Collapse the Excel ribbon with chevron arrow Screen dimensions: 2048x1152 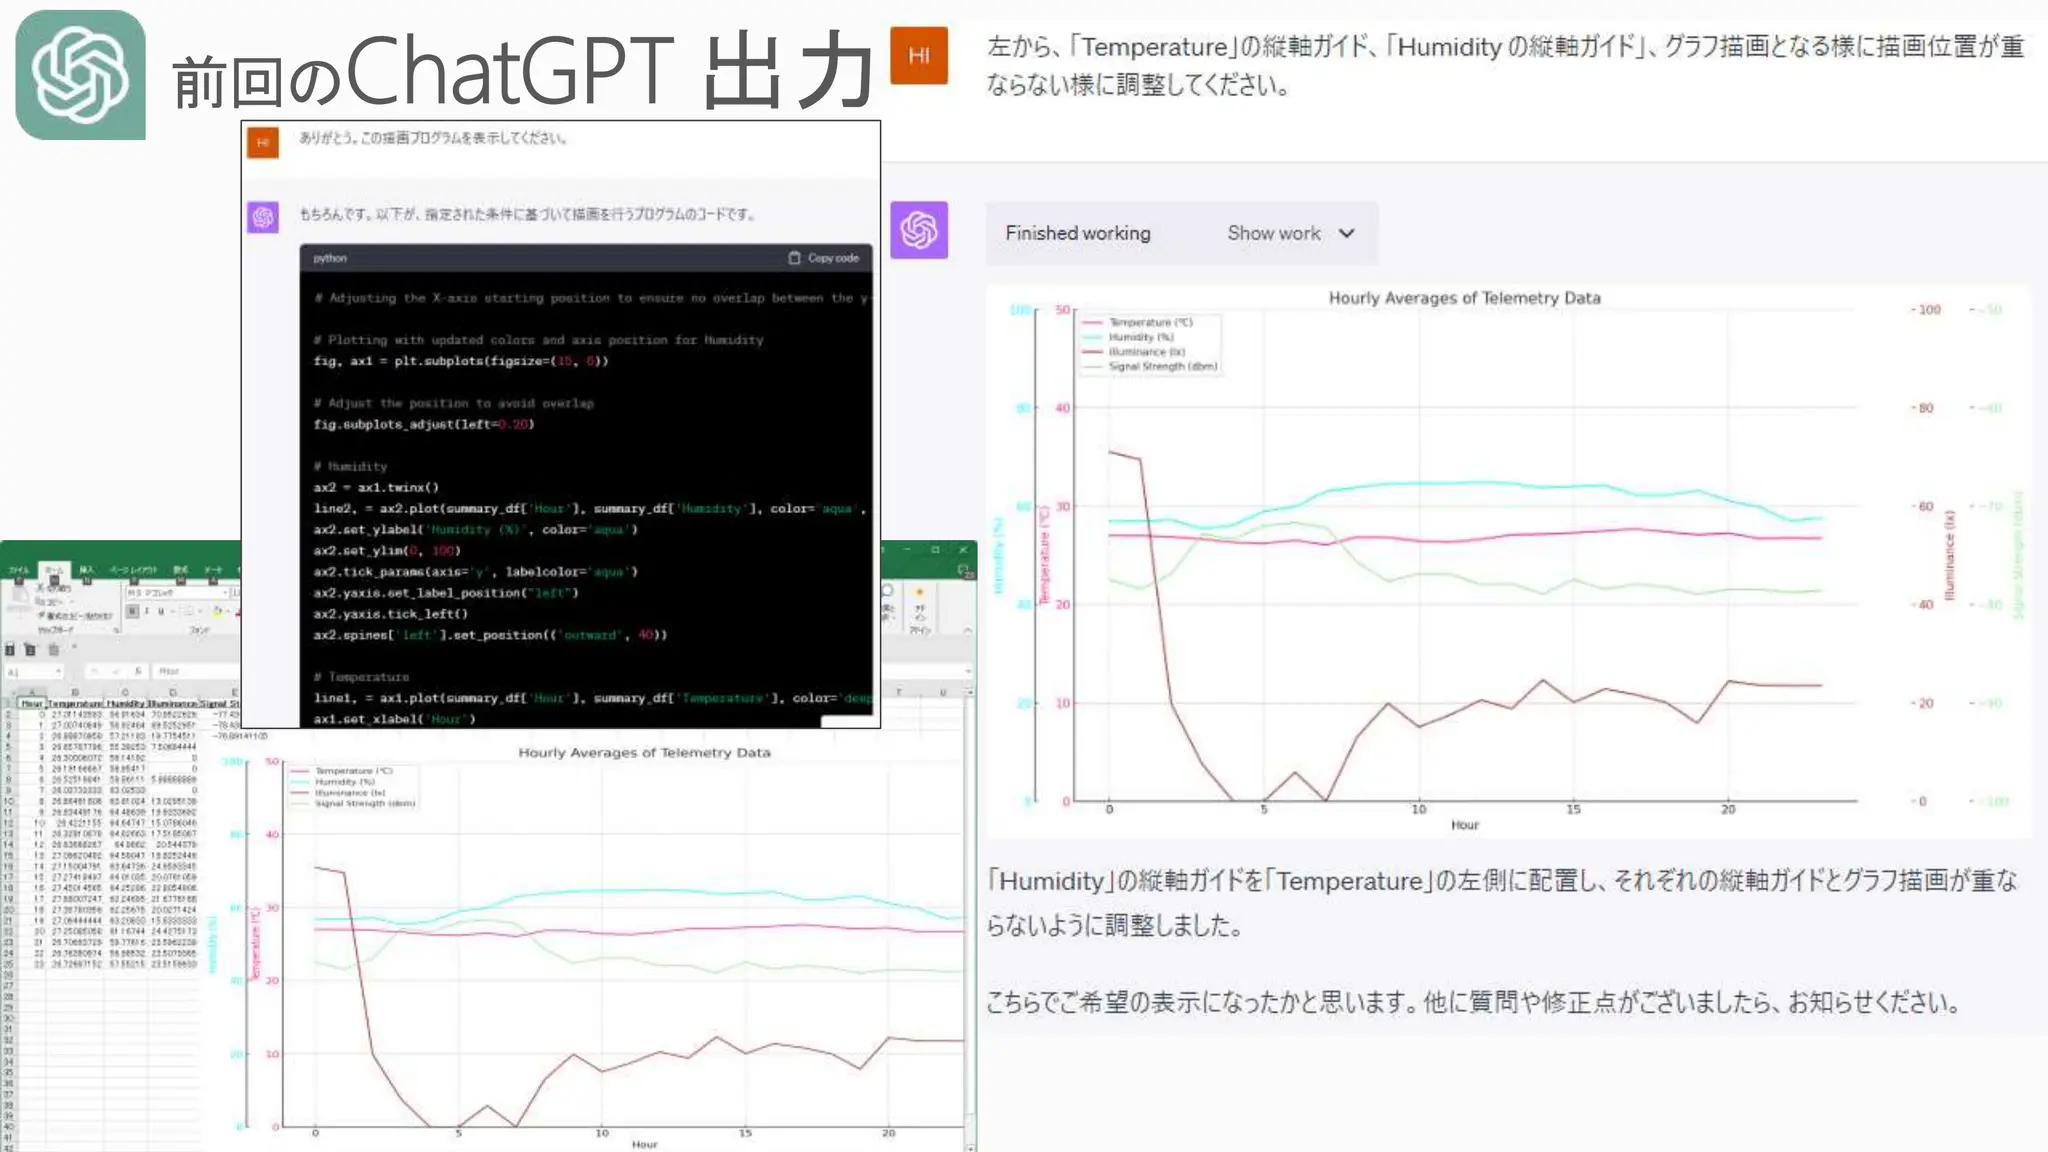pos(967,631)
